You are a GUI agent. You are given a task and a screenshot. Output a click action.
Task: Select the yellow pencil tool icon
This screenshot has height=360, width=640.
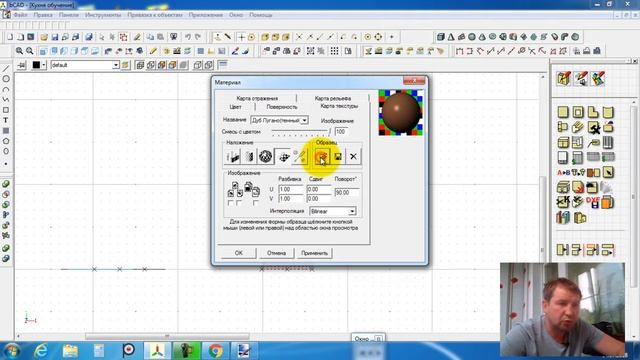coord(153,51)
